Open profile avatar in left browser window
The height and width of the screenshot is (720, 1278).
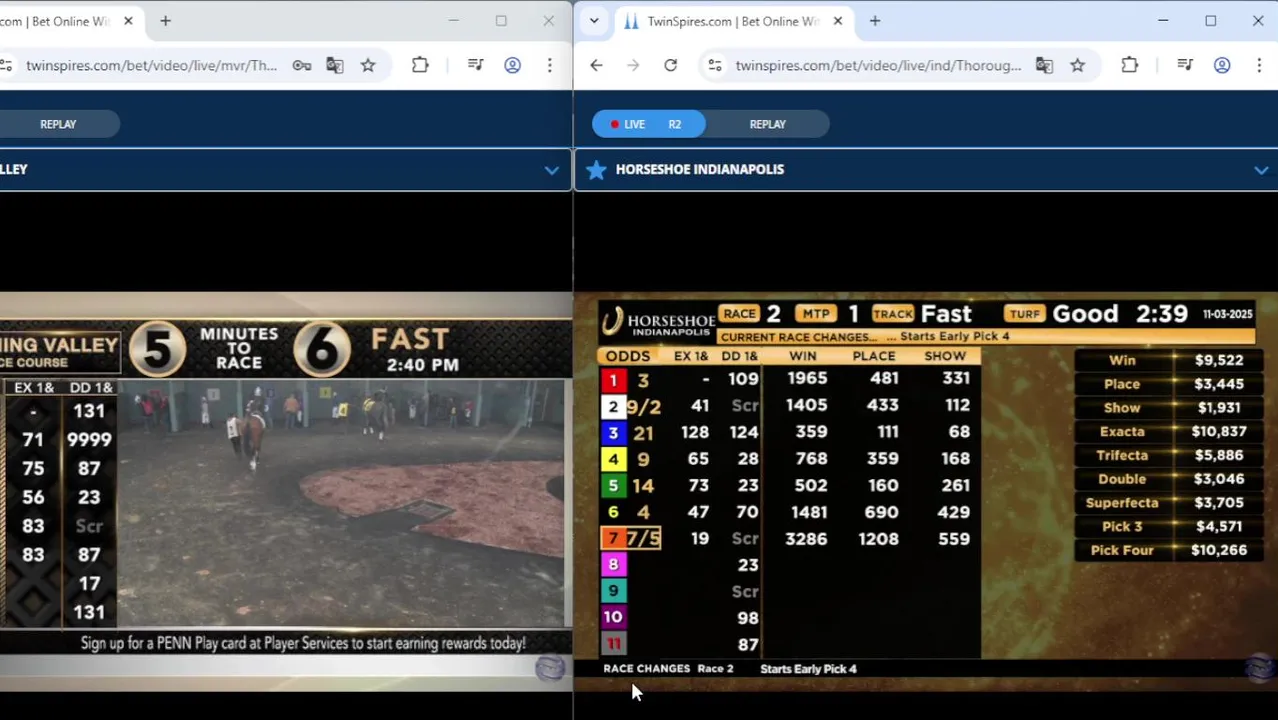(512, 65)
